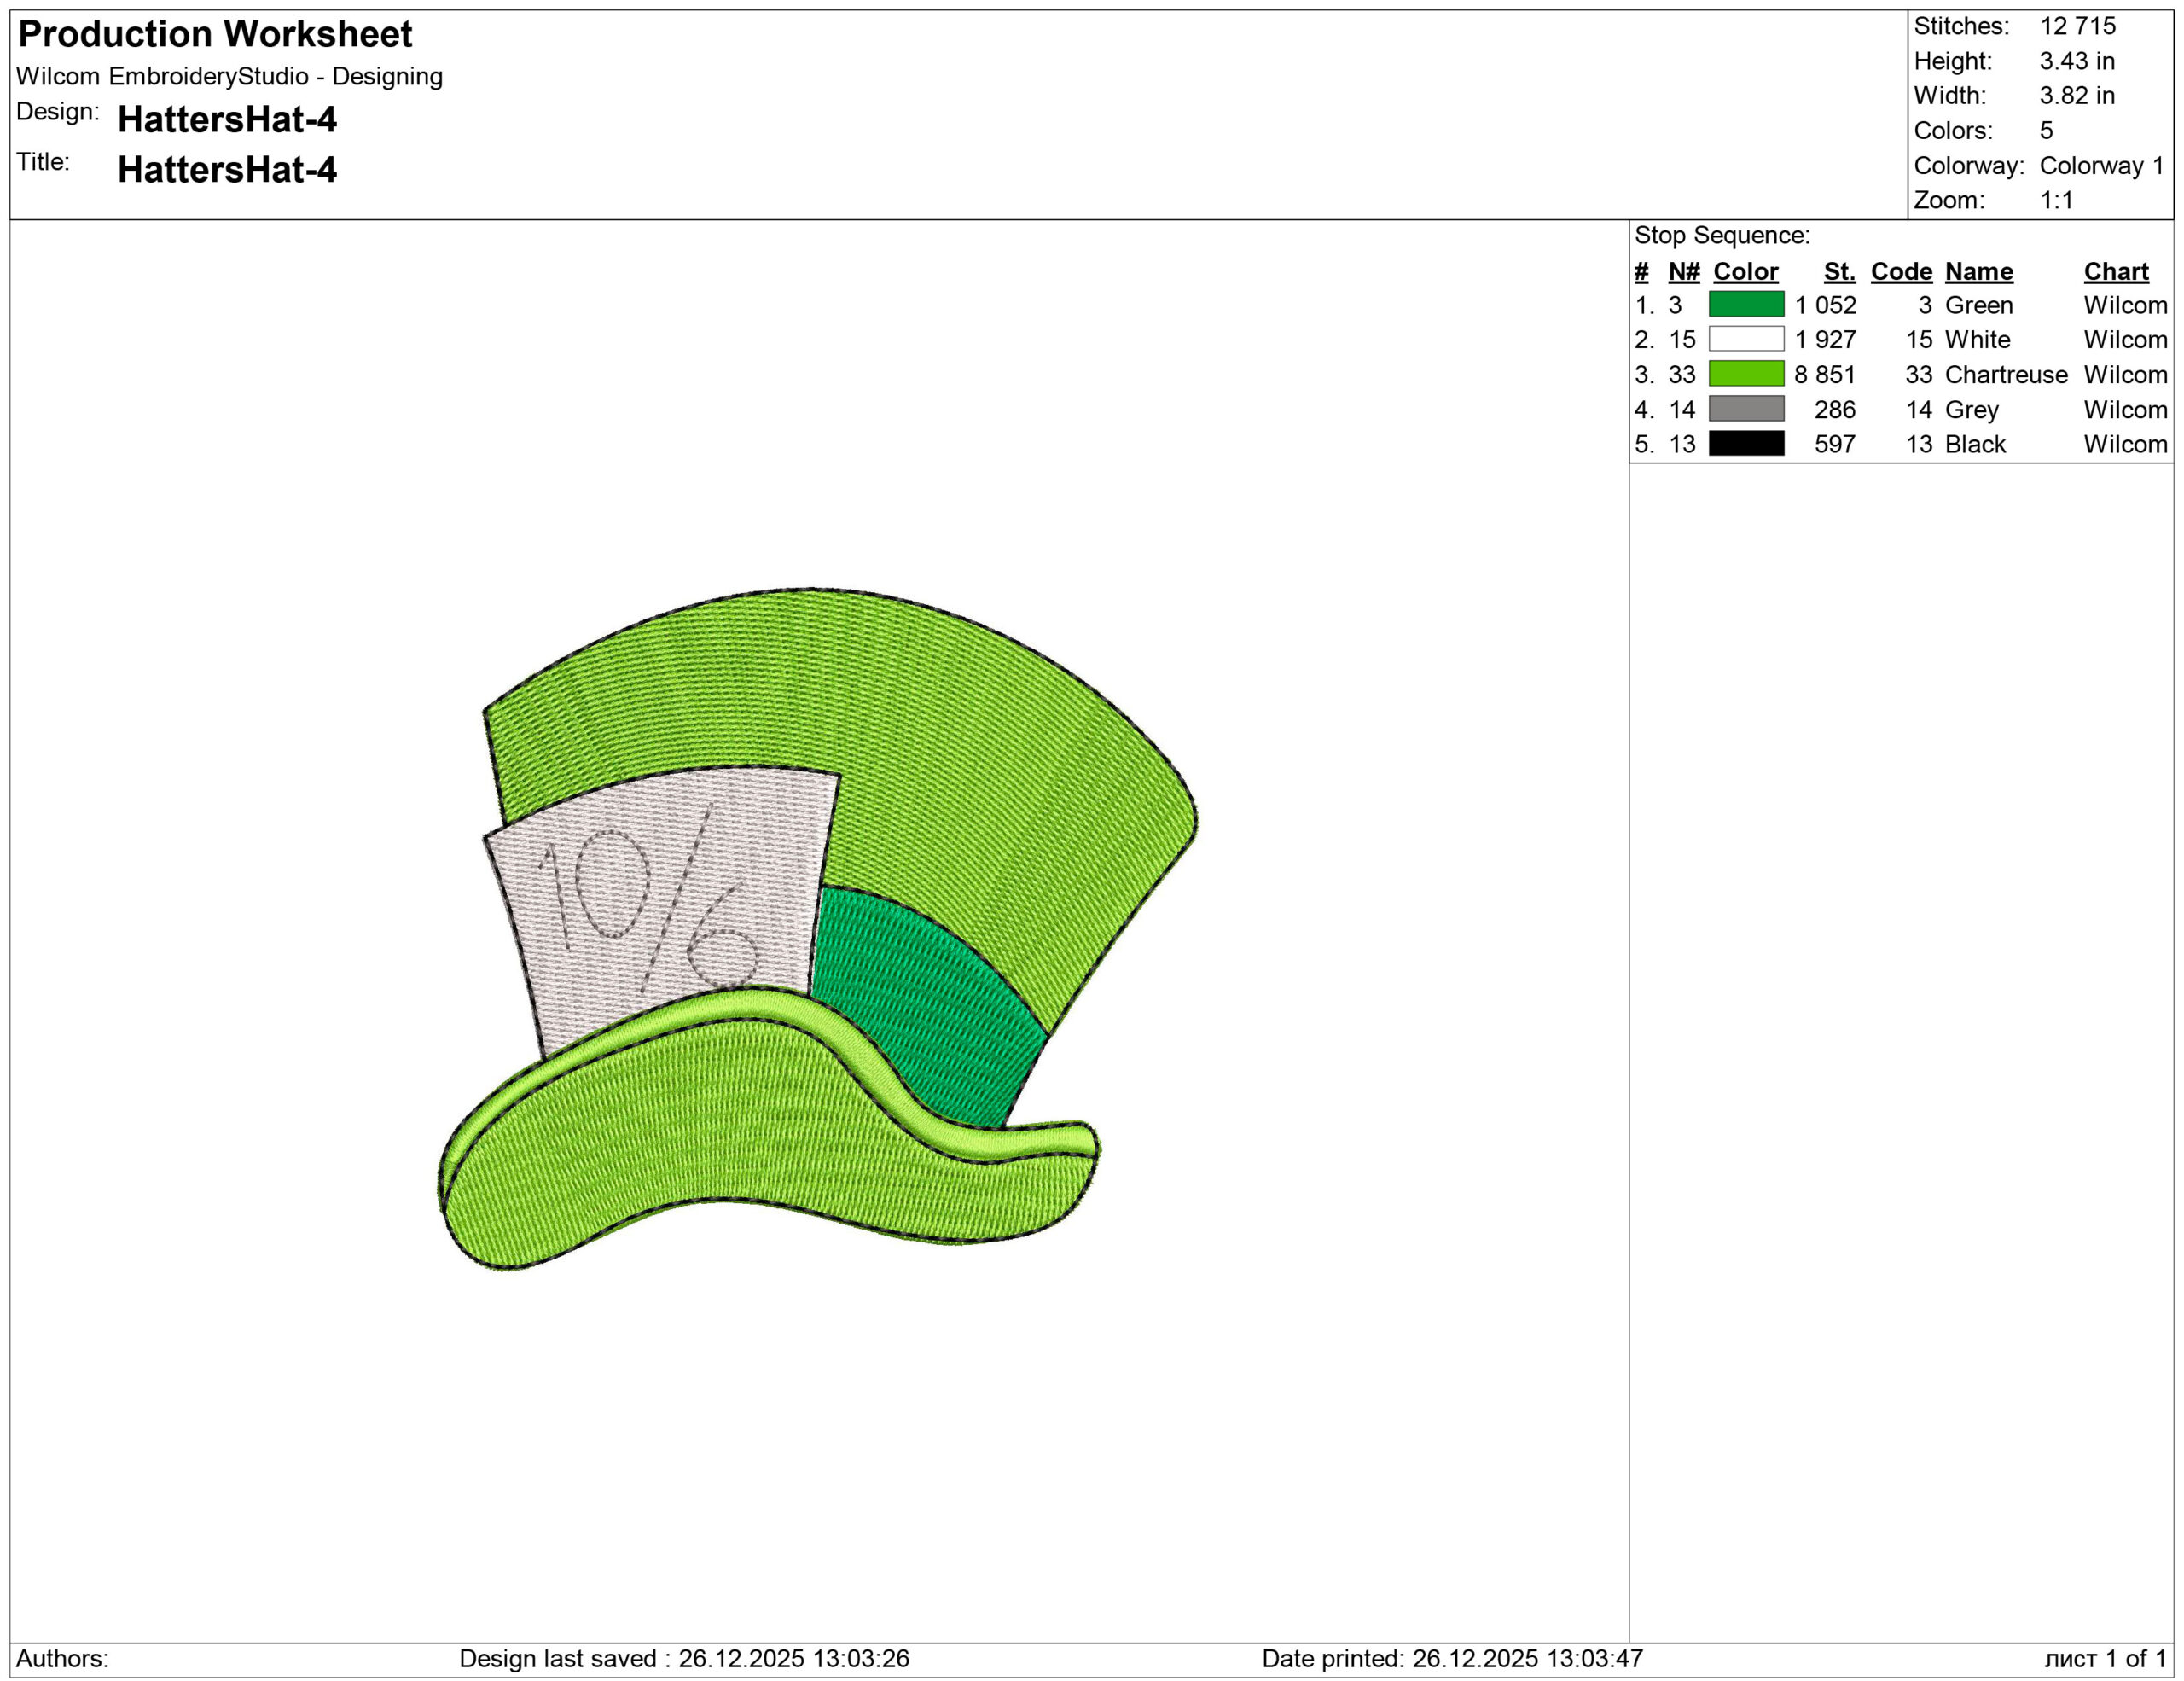Click stitch count '1 052' in Green row
This screenshot has width=2184, height=1681.
pos(1825,305)
